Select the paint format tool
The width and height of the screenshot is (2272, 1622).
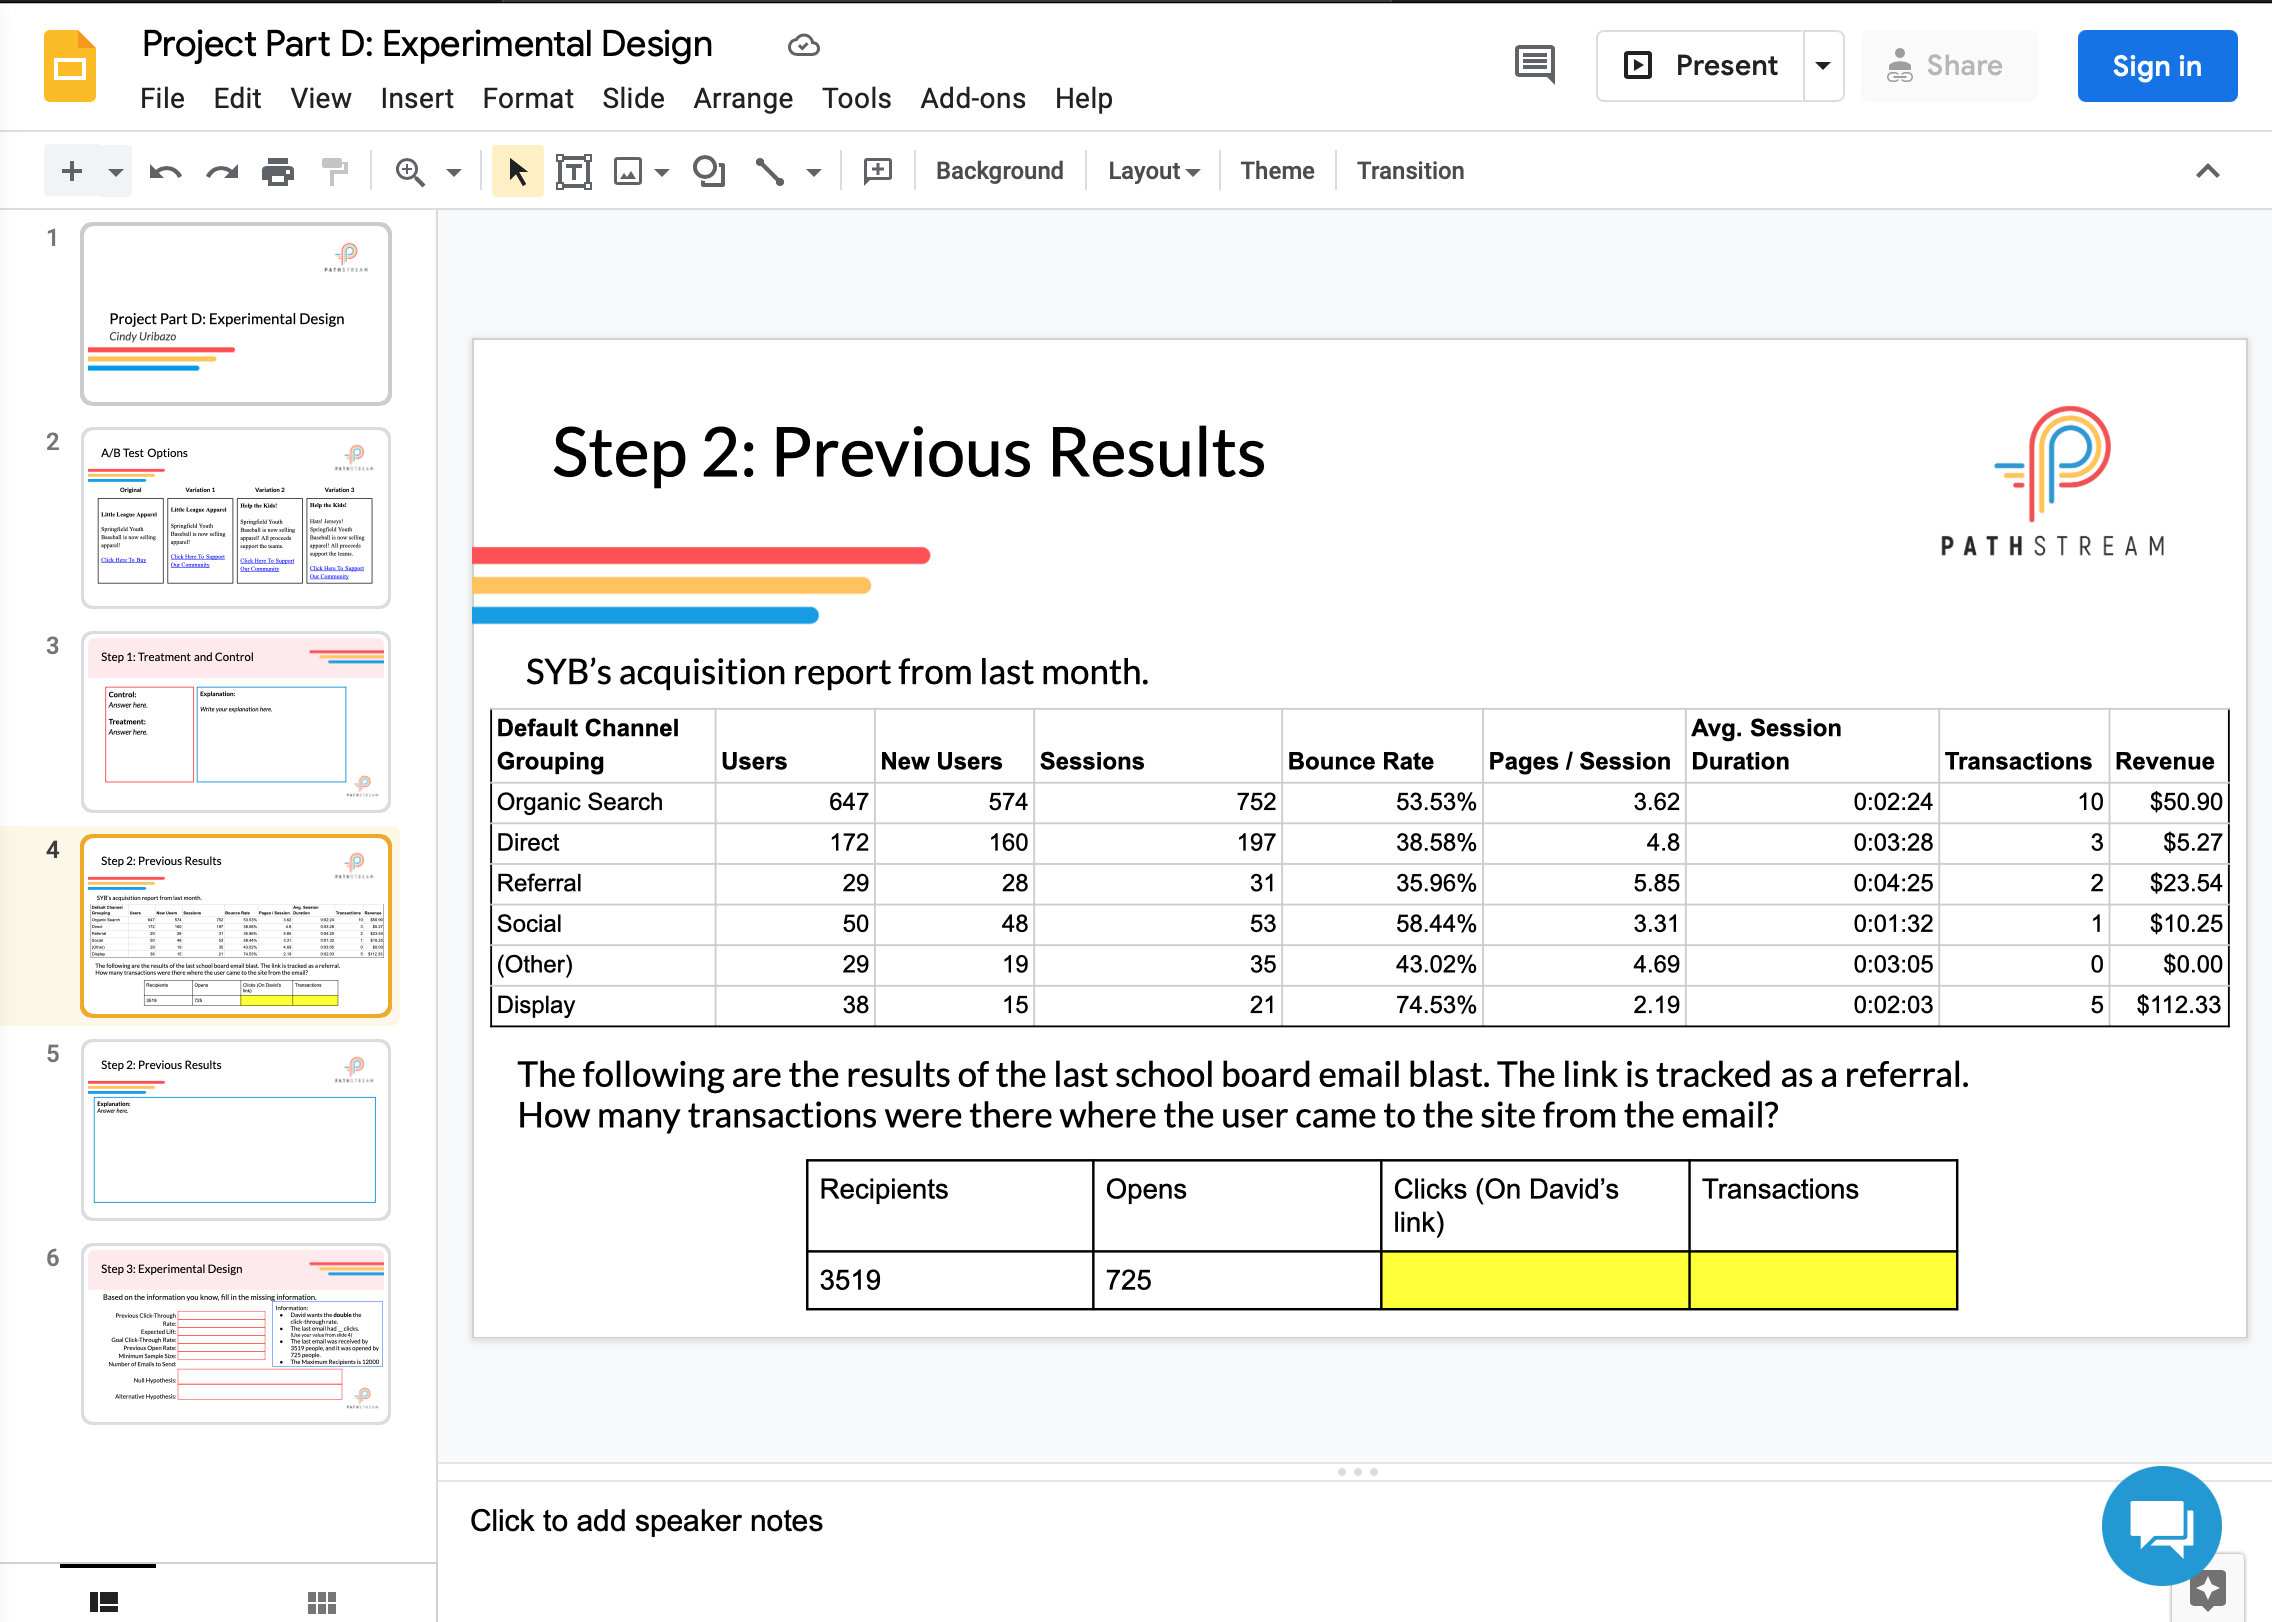pos(335,172)
